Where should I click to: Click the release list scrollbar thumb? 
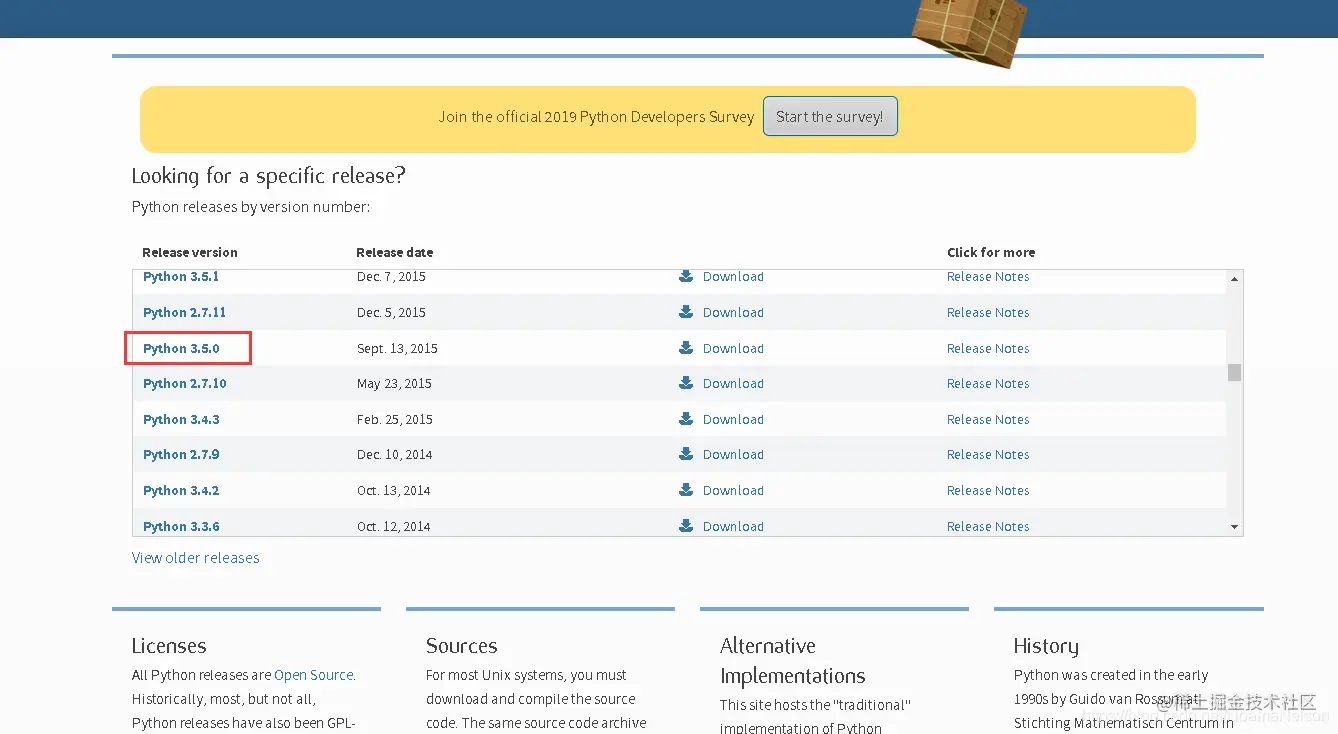(x=1235, y=372)
